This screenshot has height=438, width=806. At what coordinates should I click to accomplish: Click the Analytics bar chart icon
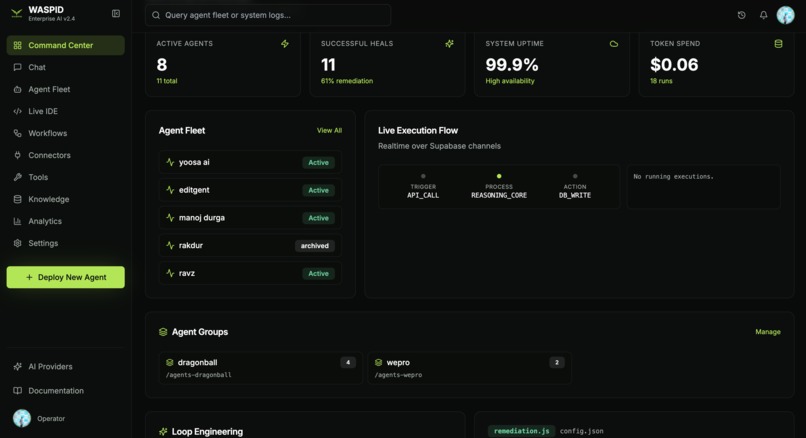tap(17, 221)
